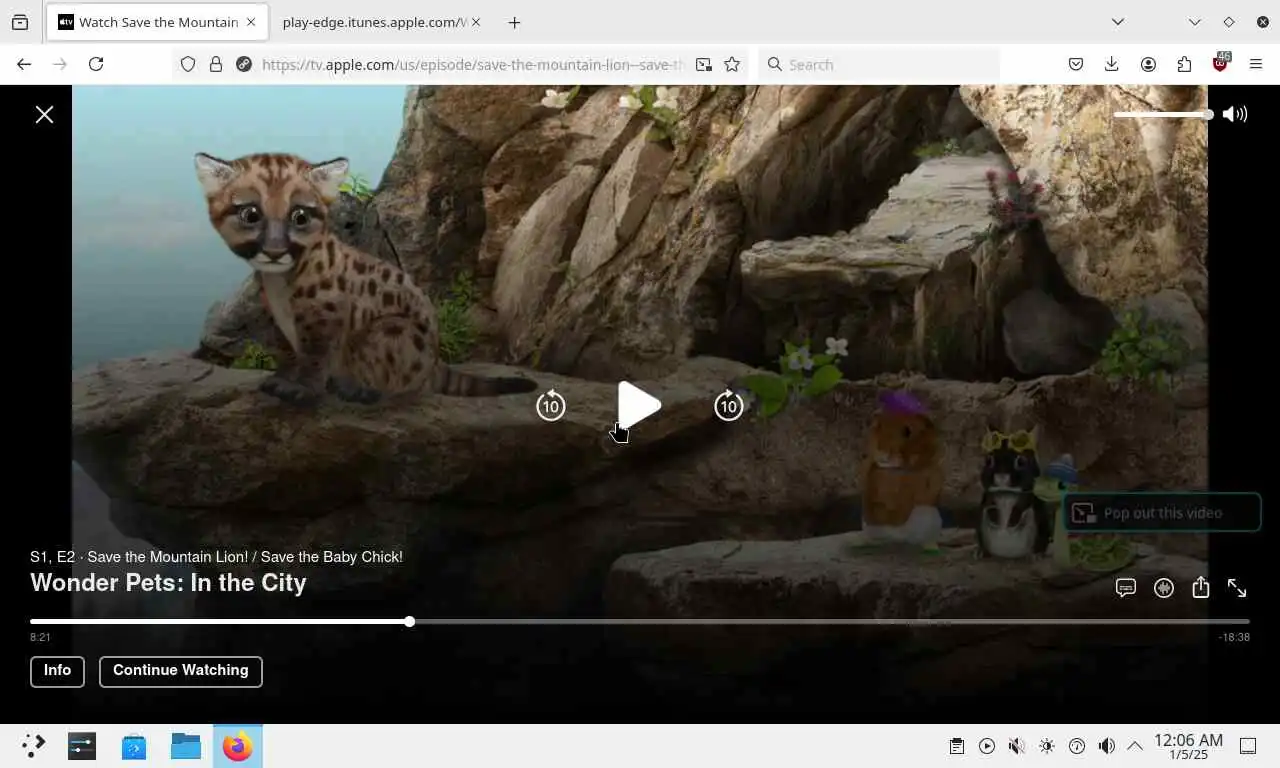Play the paused video
Image resolution: width=1280 pixels, height=768 pixels.
[639, 405]
